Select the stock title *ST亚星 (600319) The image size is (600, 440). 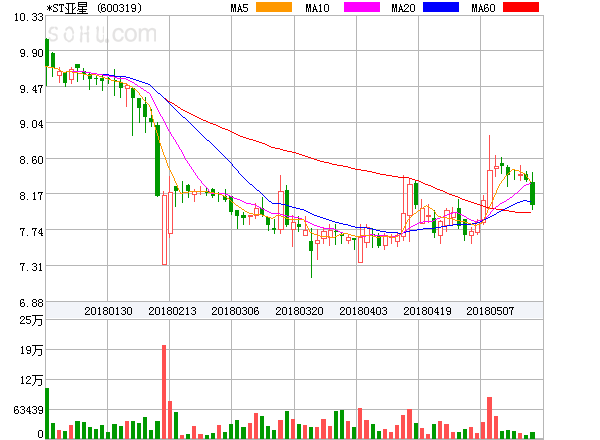94,8
